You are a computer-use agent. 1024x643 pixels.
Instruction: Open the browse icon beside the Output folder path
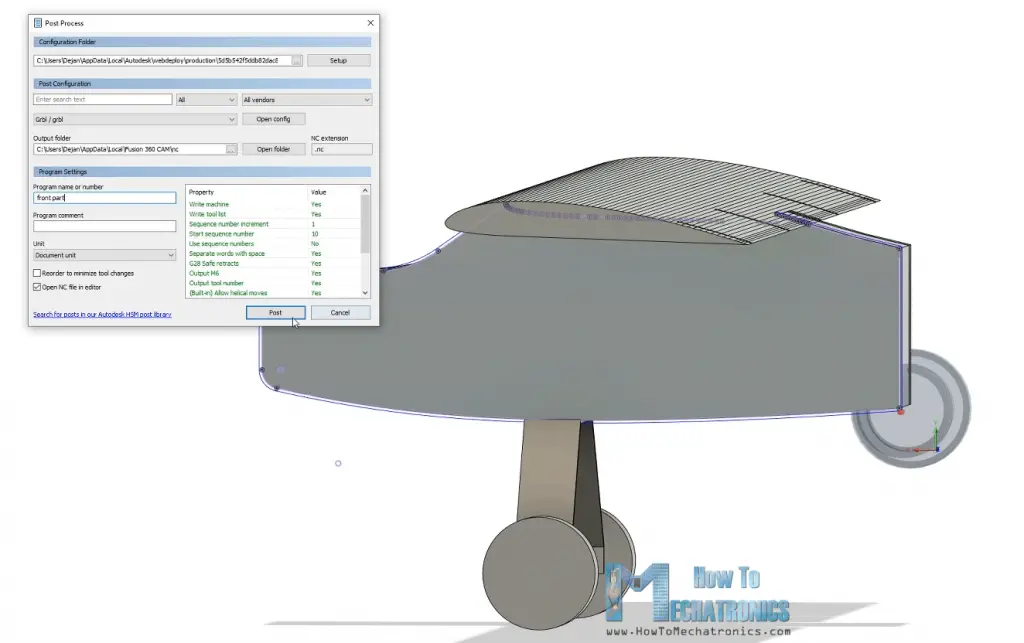point(231,147)
